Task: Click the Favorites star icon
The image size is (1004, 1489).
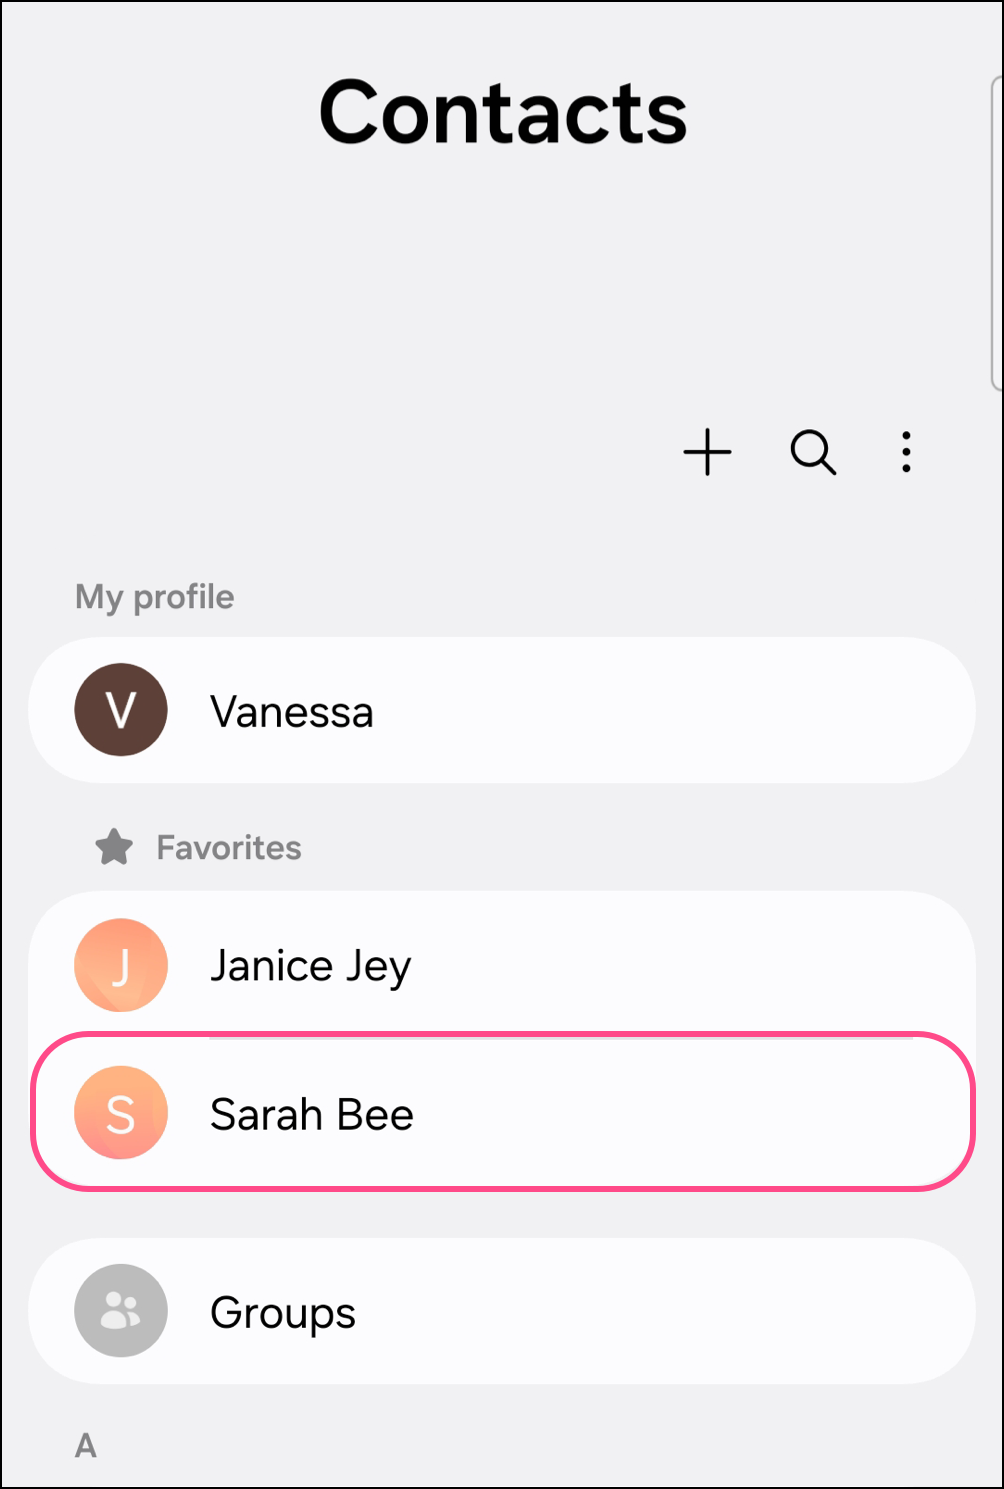Action: (114, 847)
